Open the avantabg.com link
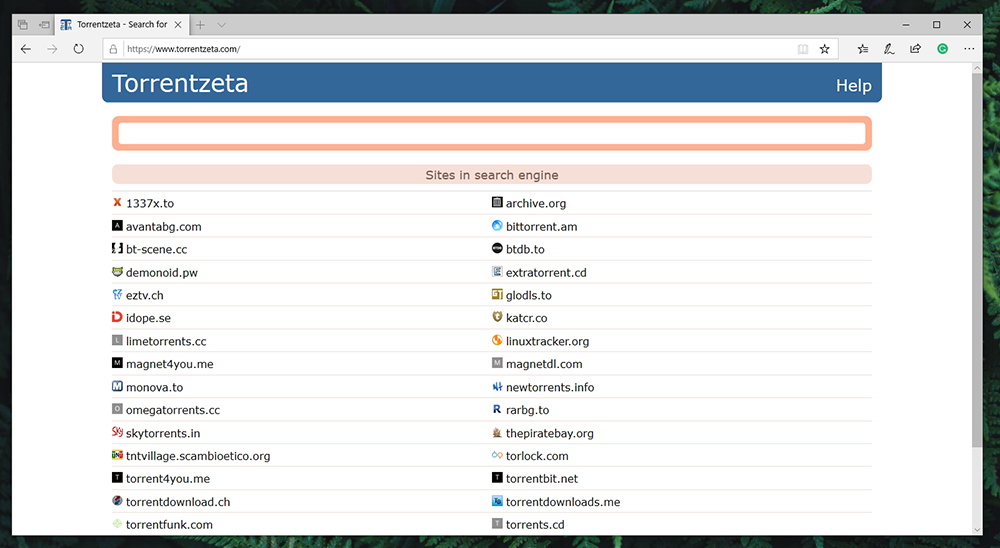Image resolution: width=1000 pixels, height=548 pixels. click(x=163, y=226)
